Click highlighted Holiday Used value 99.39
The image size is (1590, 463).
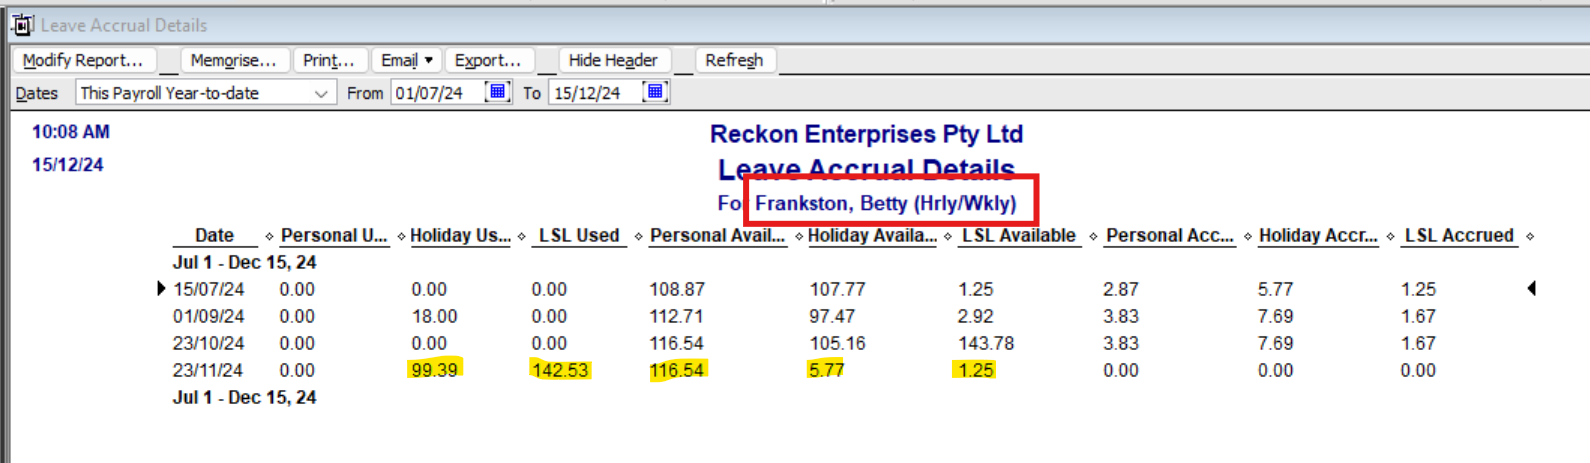[434, 370]
